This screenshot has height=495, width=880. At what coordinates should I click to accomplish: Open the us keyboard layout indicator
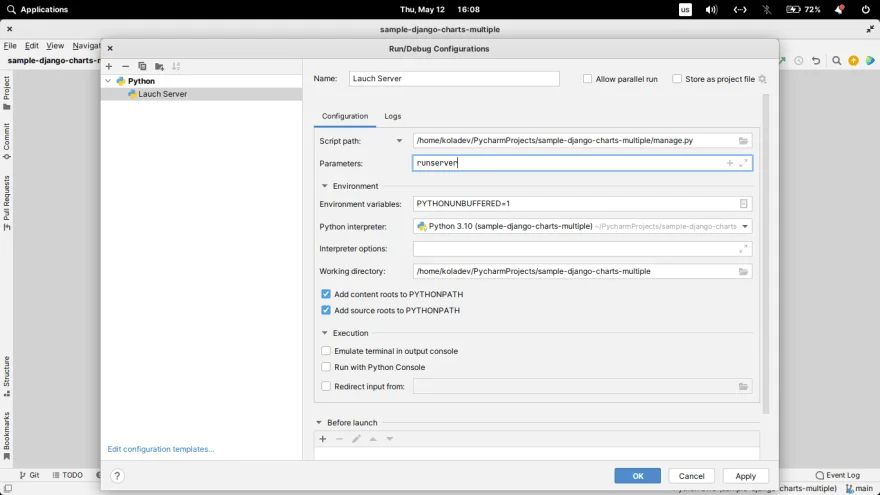tap(685, 10)
